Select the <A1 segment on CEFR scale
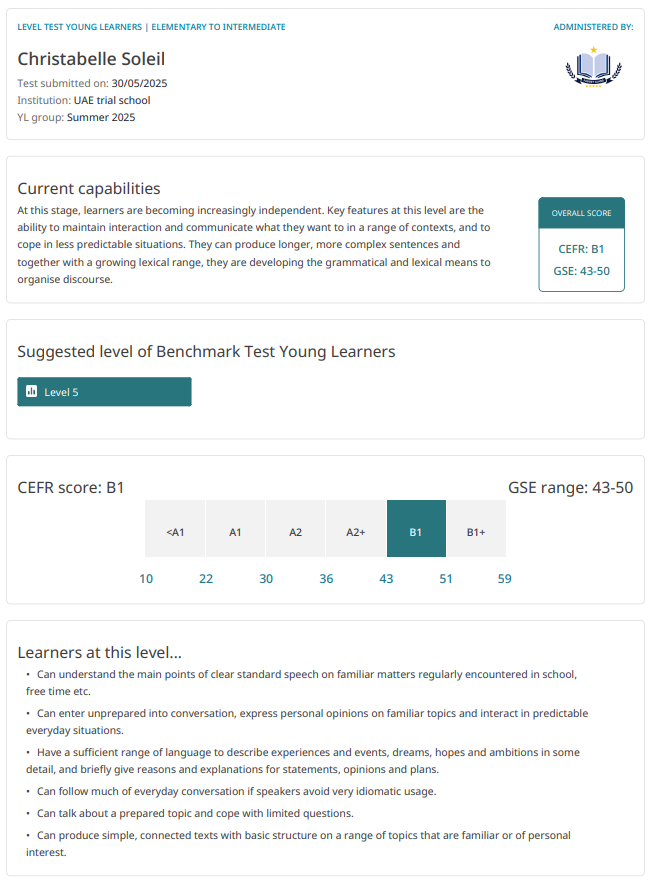This screenshot has width=651, height=881. point(175,532)
